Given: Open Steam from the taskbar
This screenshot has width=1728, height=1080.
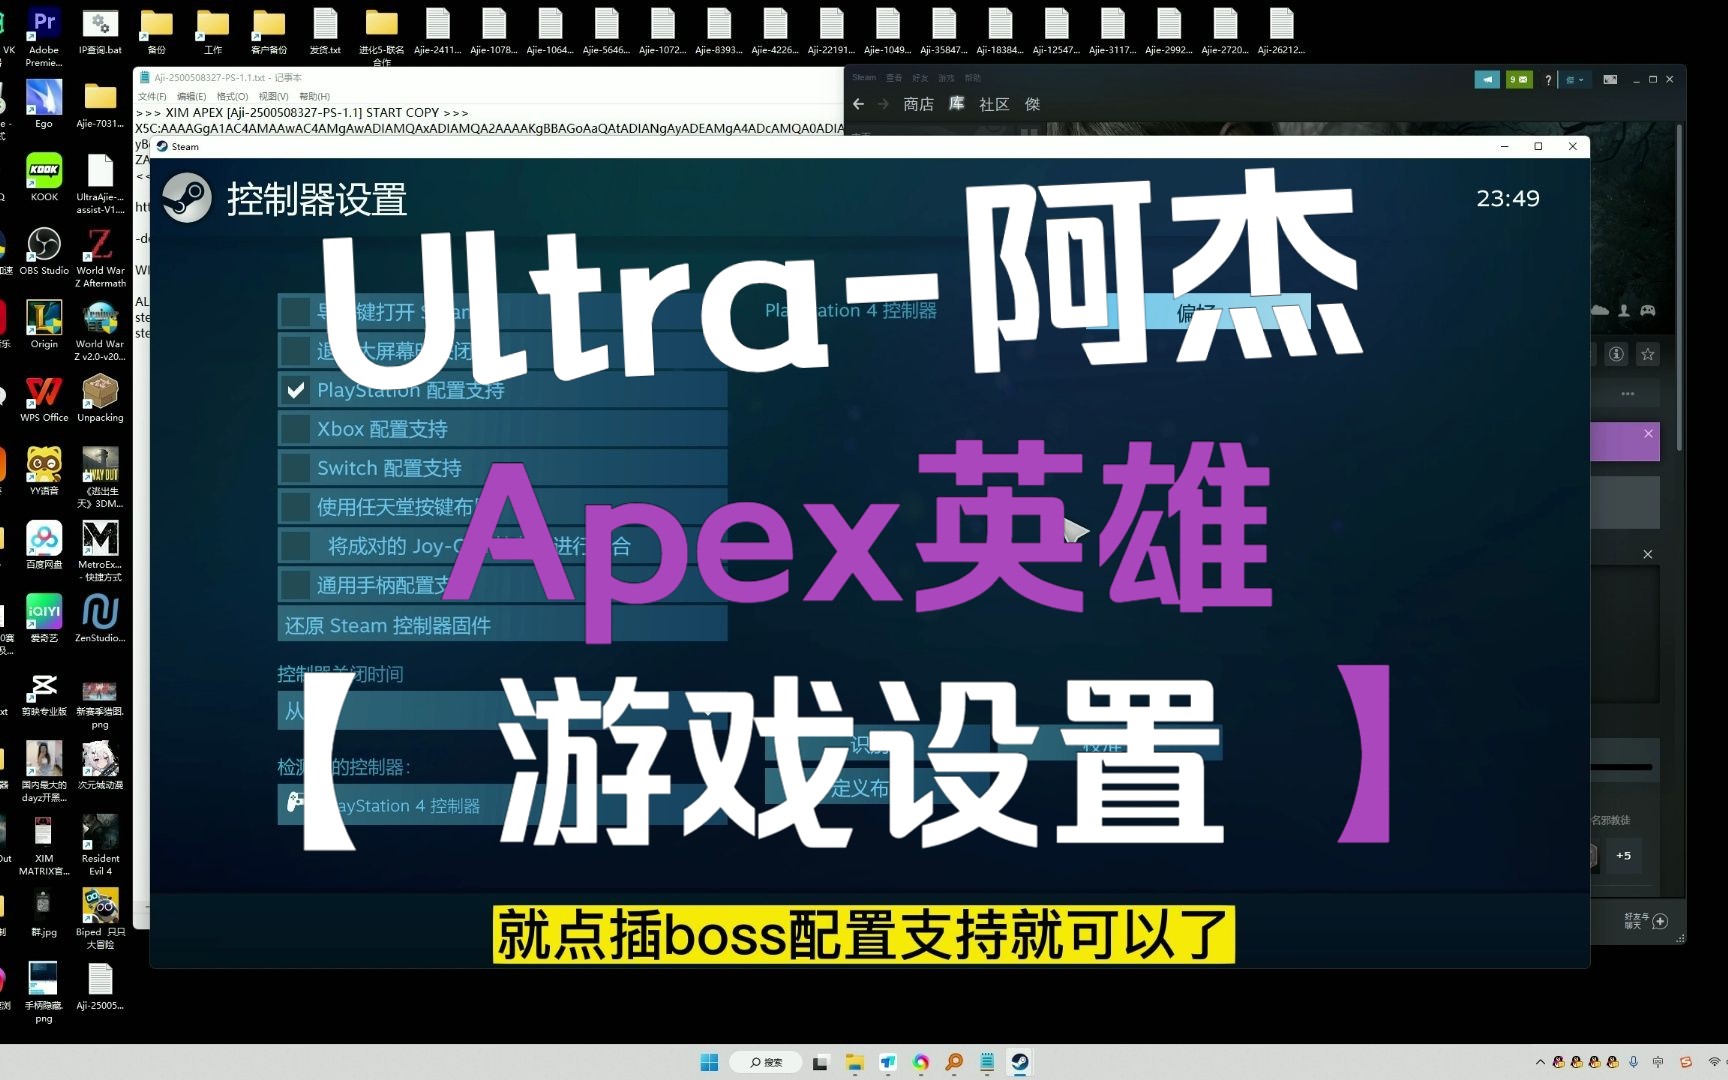Looking at the screenshot, I should pyautogui.click(x=1019, y=1062).
